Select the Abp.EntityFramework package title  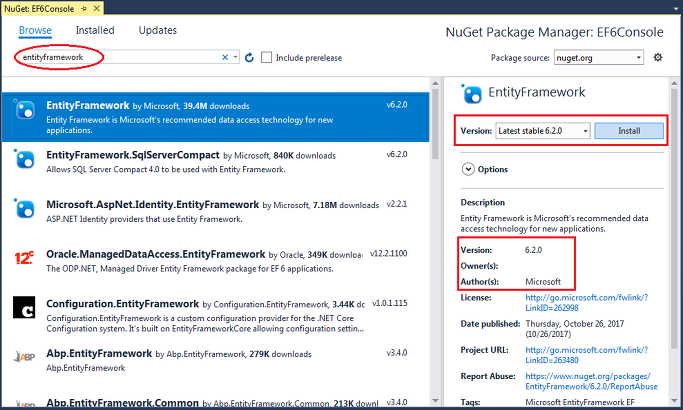pyautogui.click(x=99, y=353)
